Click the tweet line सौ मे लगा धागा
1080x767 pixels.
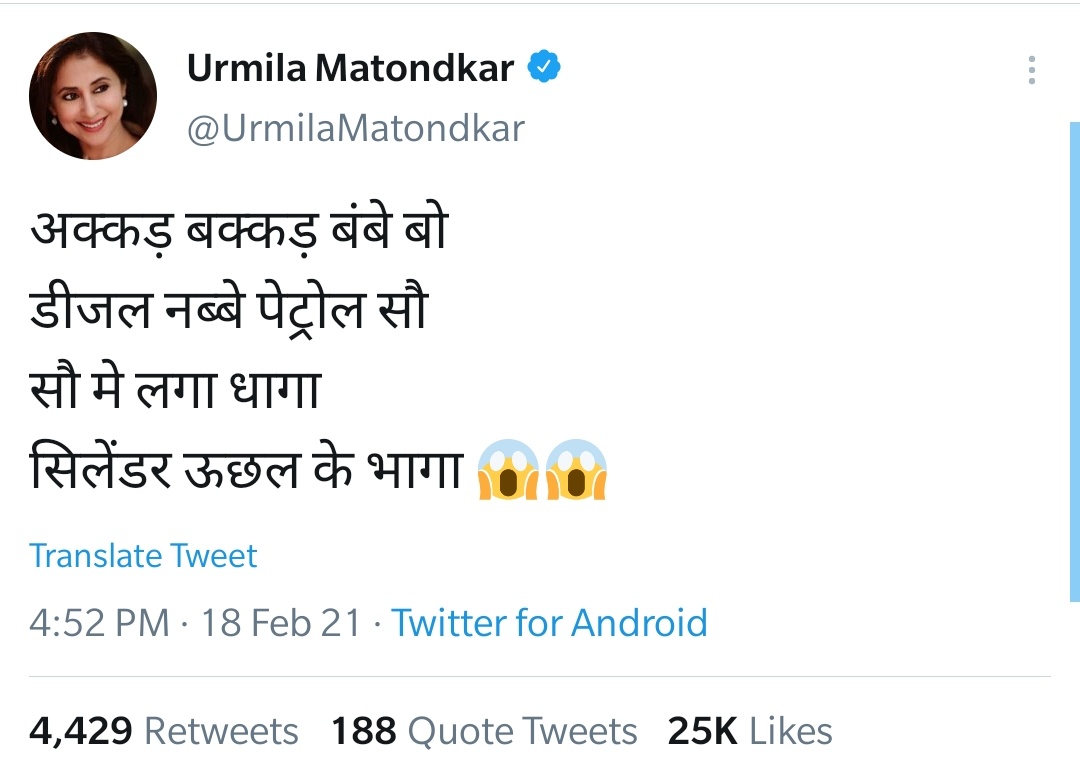tap(174, 390)
